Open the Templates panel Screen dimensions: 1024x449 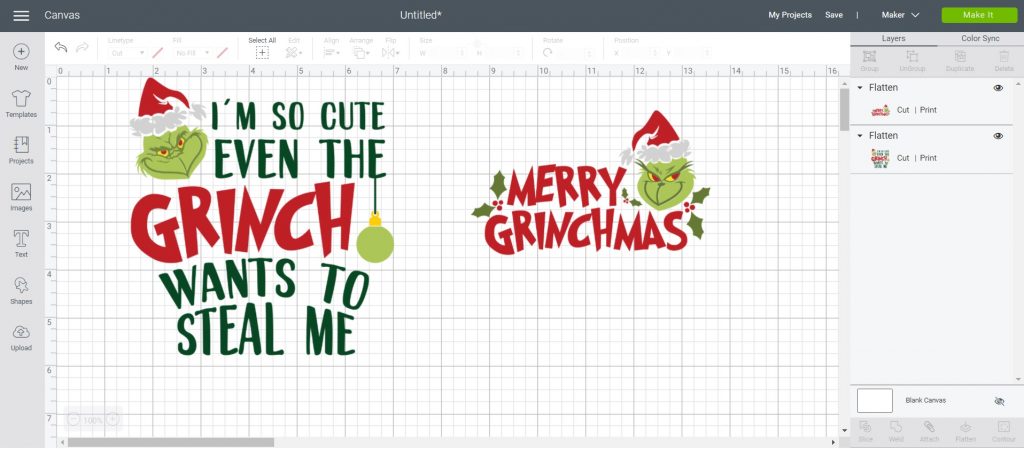21,104
